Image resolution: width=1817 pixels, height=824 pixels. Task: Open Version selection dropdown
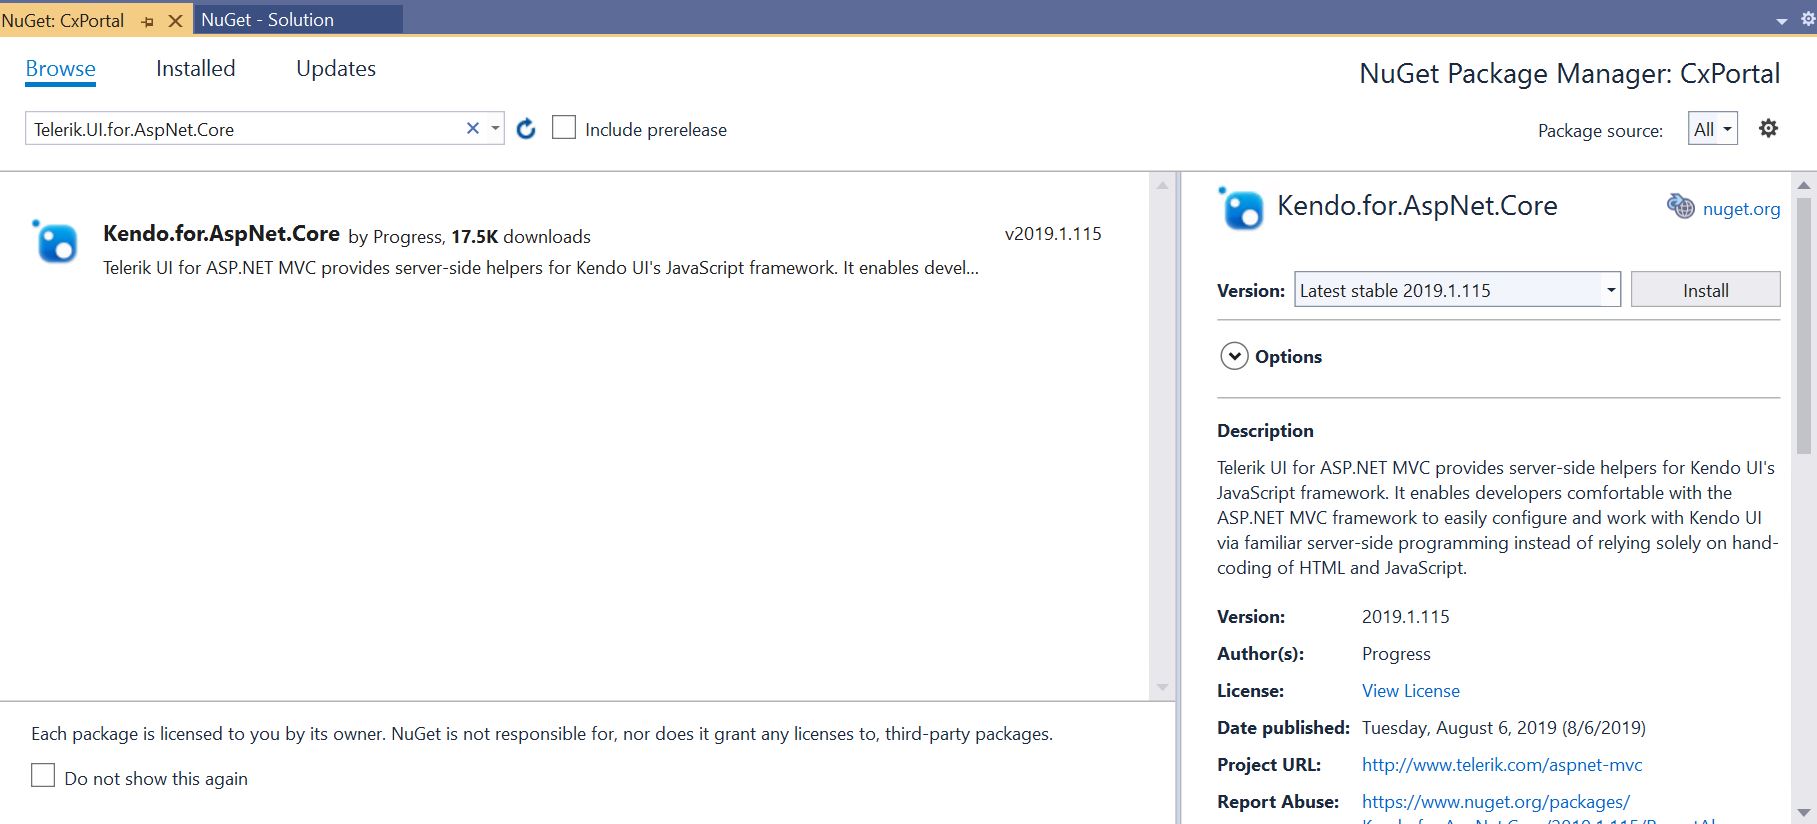coord(1610,290)
